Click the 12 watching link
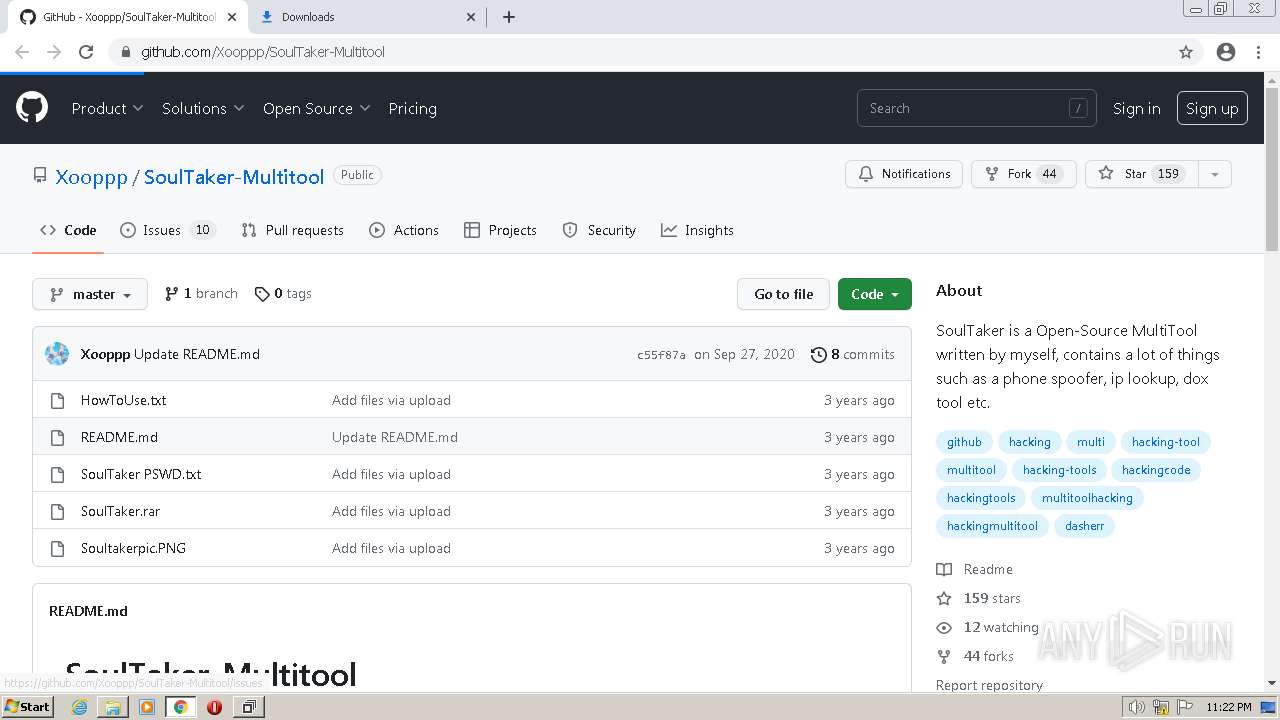Viewport: 1280px width, 720px height. tap(988, 627)
